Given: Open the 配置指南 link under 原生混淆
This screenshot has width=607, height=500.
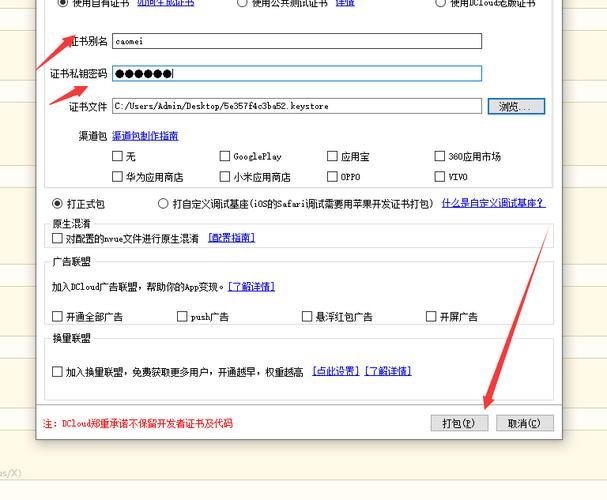Looking at the screenshot, I should (x=231, y=238).
